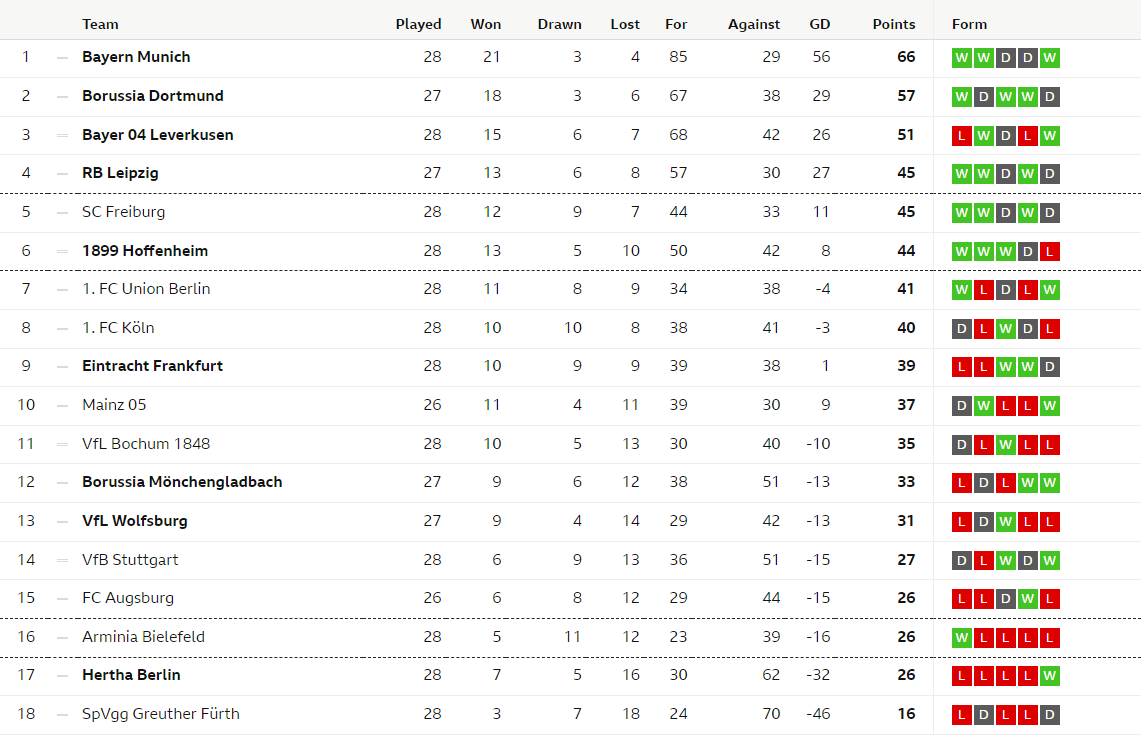The image size is (1142, 736).
Task: Click 1. FC Köln's green W form badge
Action: pos(1006,328)
